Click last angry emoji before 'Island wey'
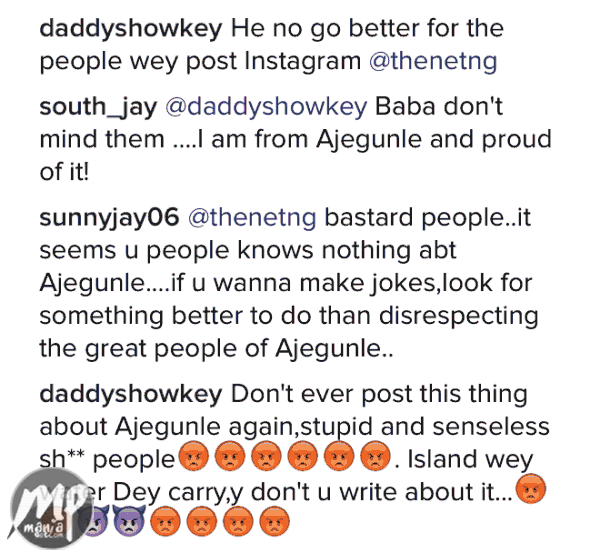 click(x=375, y=455)
